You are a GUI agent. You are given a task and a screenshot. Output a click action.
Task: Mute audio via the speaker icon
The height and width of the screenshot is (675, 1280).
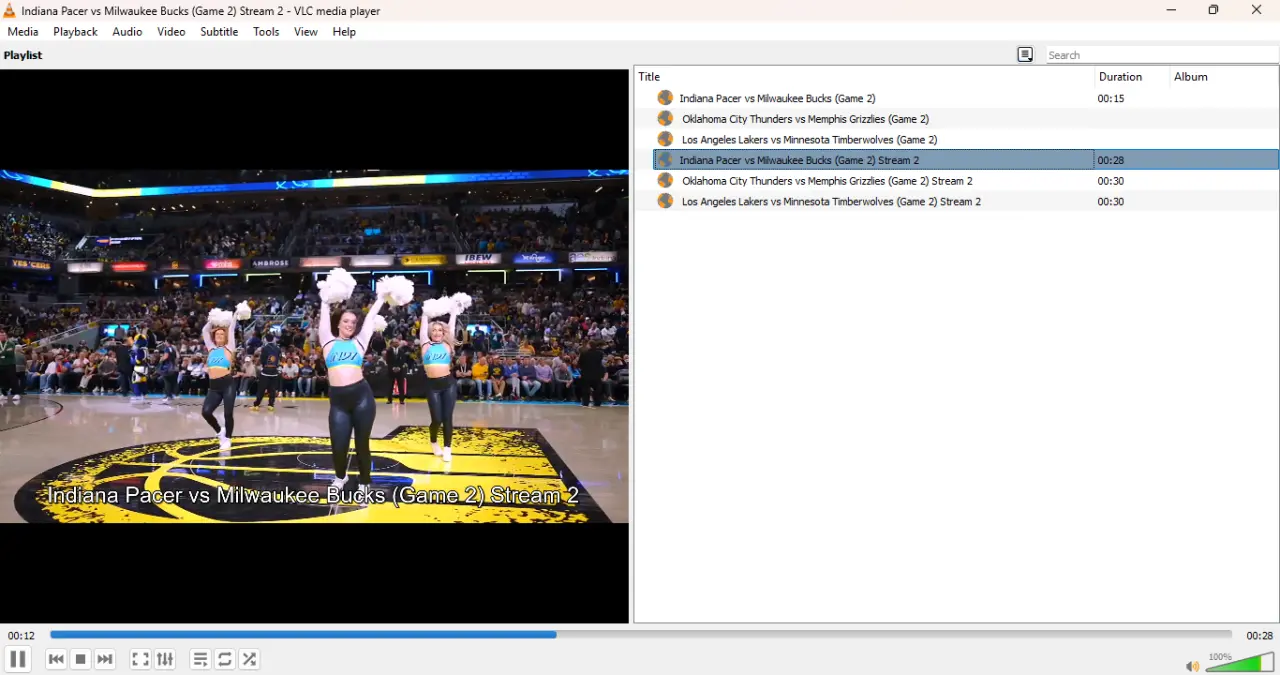click(1192, 666)
